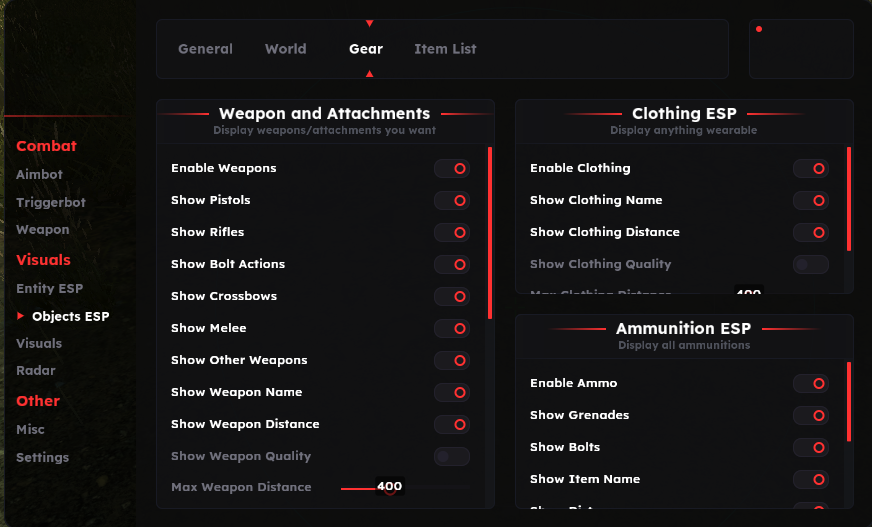Toggle Show Crossbows switch
Image resolution: width=872 pixels, height=527 pixels.
[x=452, y=296]
